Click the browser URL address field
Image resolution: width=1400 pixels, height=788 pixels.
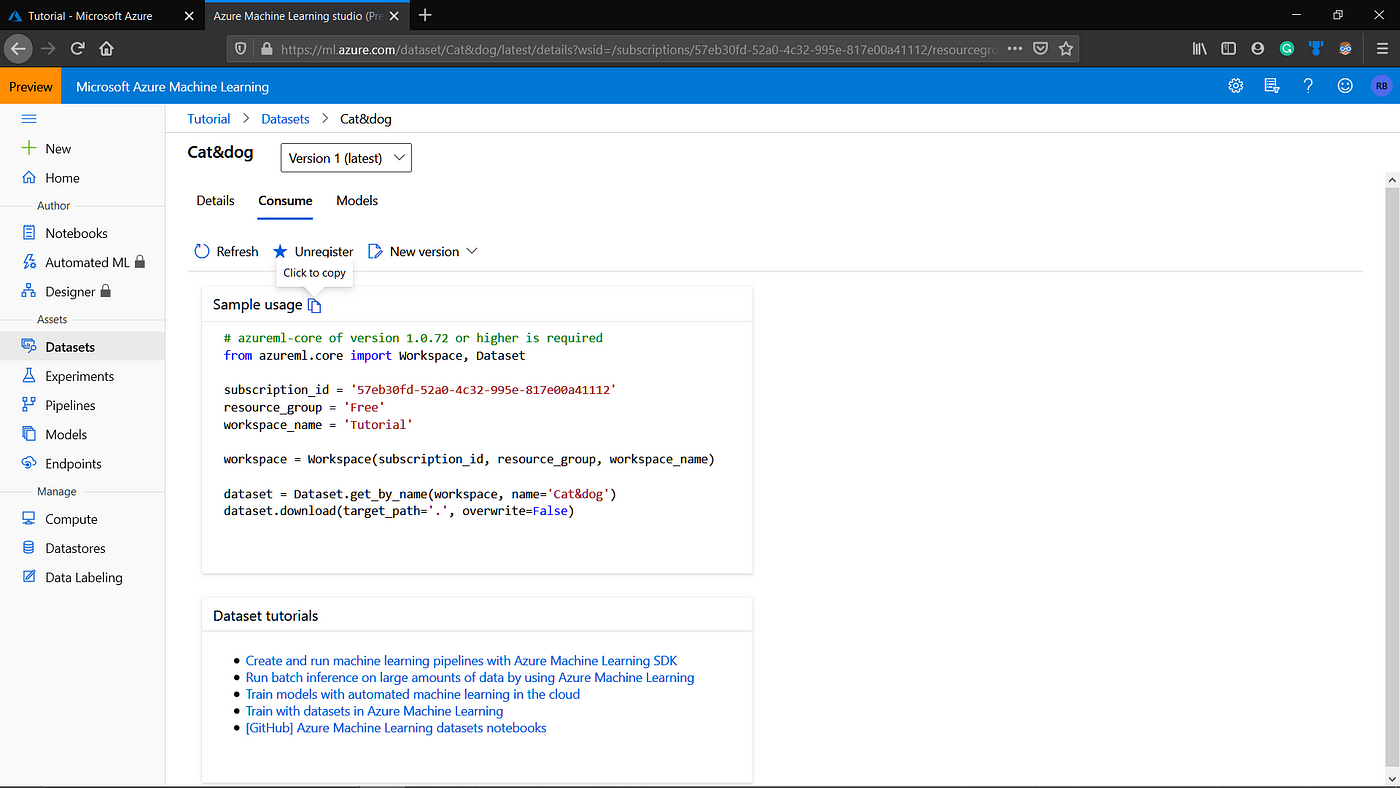click(x=640, y=48)
